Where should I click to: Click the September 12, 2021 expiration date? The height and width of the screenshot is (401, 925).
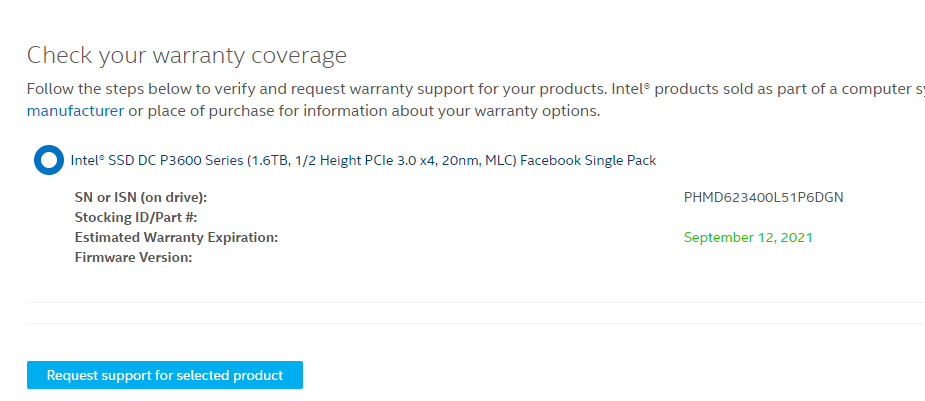[748, 238]
